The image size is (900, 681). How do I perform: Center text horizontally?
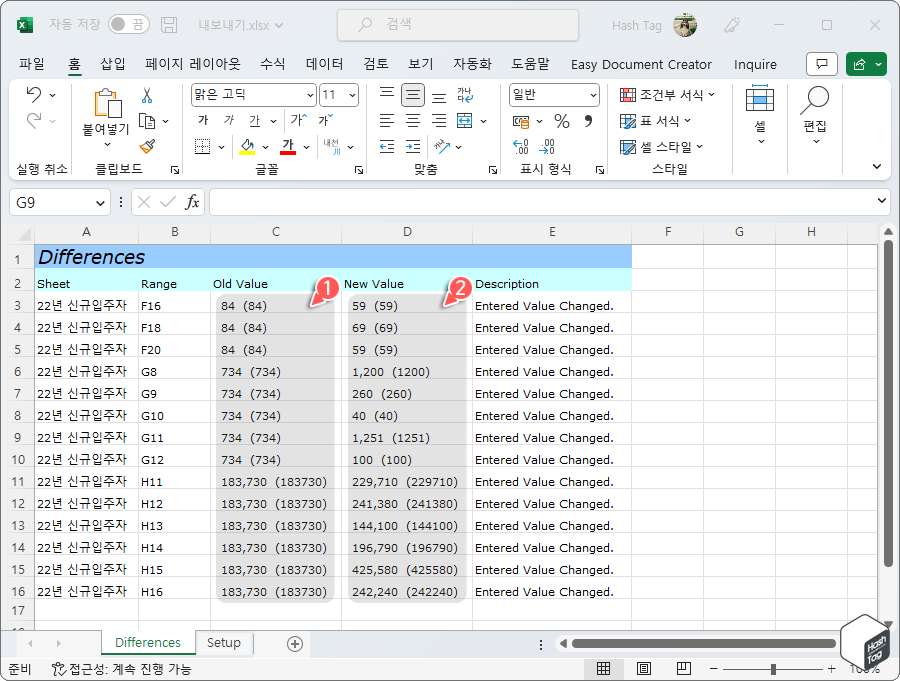point(413,121)
